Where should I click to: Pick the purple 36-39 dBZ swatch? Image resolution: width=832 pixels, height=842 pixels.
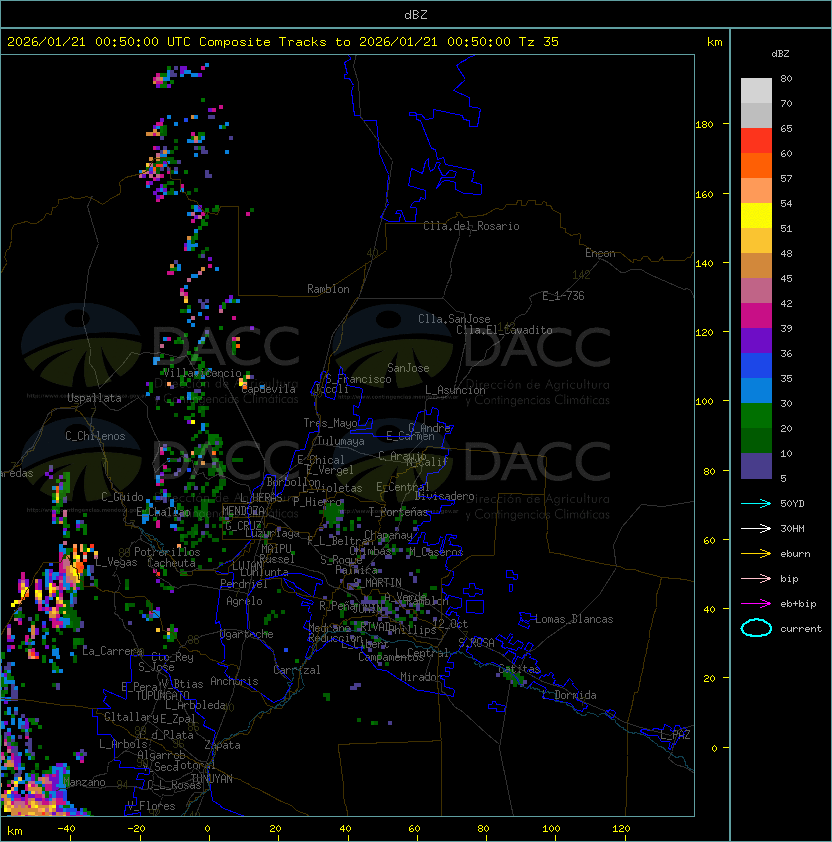[756, 341]
